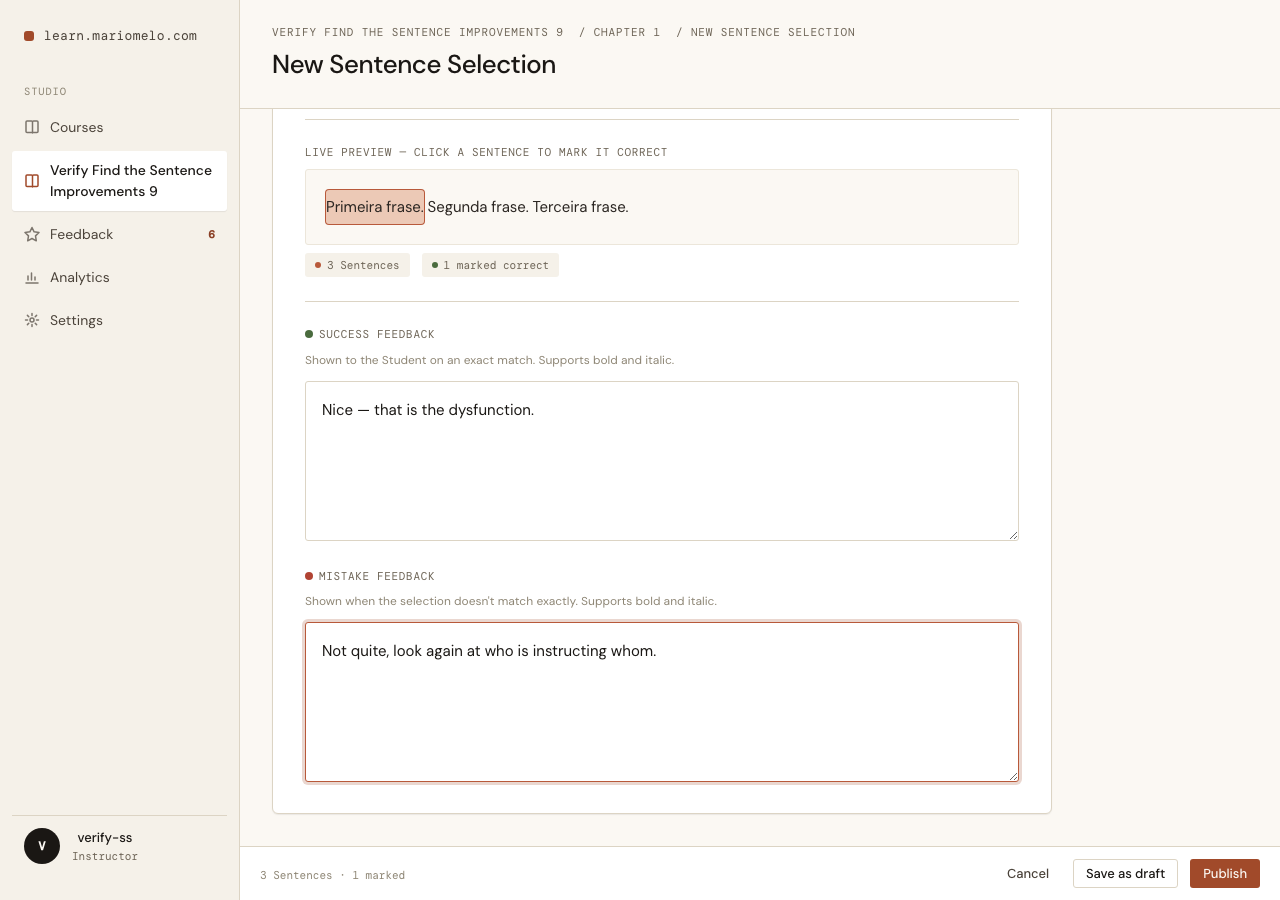The width and height of the screenshot is (1280, 900).
Task: Click the 'New Sentence Selection' breadcrumb
Action: coord(773,32)
